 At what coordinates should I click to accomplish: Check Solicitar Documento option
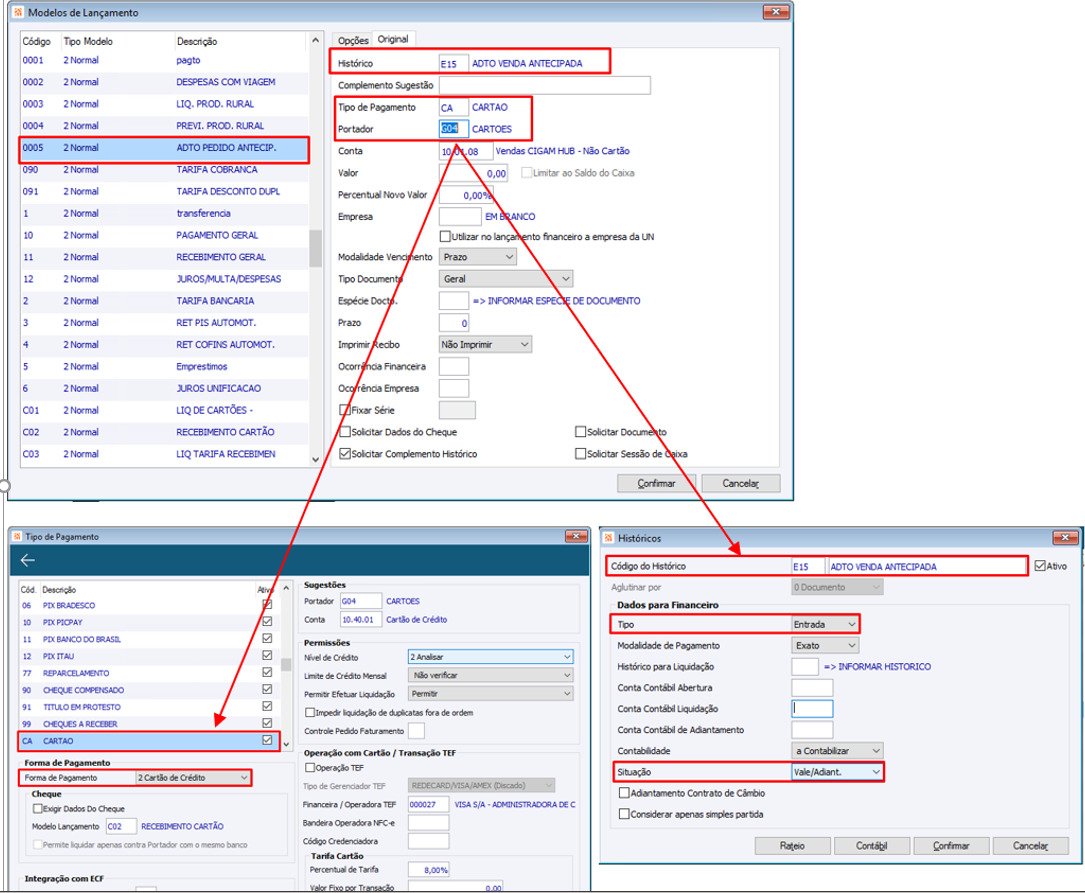(x=581, y=432)
